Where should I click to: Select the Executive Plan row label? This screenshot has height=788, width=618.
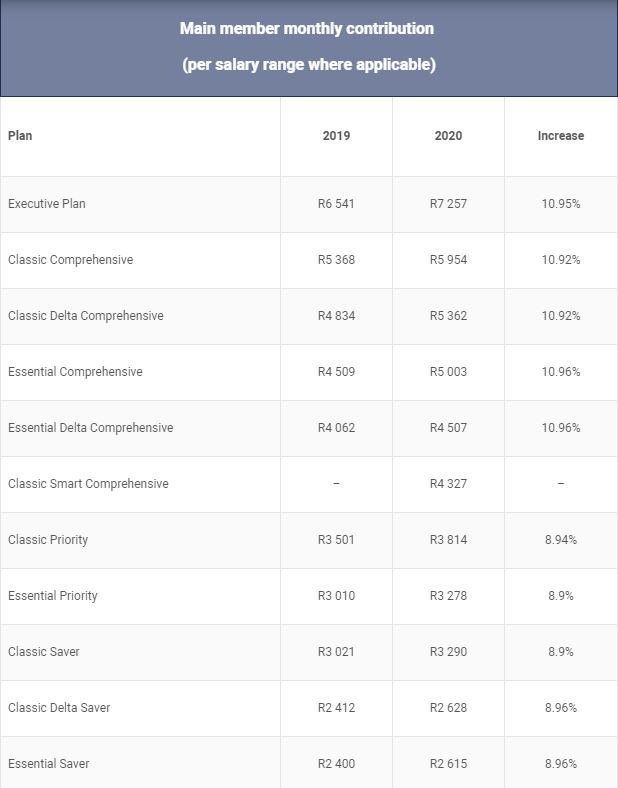(x=47, y=204)
